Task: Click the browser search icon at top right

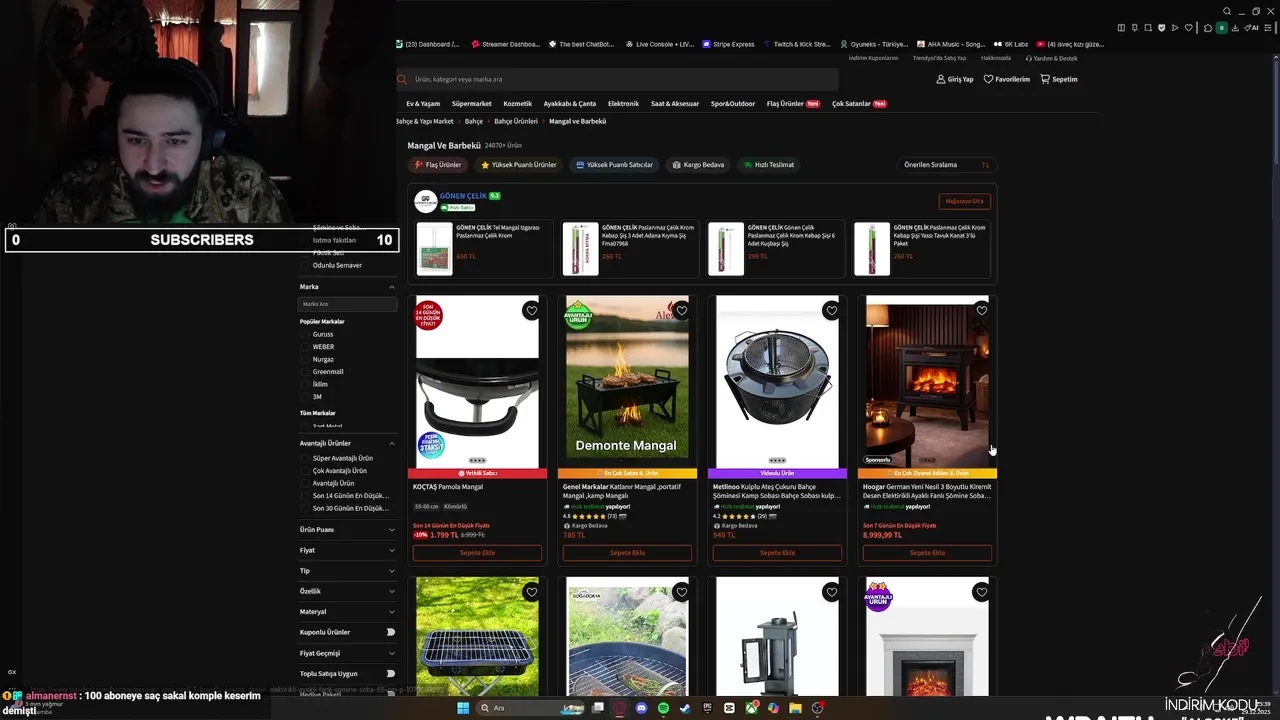Action: (1227, 12)
